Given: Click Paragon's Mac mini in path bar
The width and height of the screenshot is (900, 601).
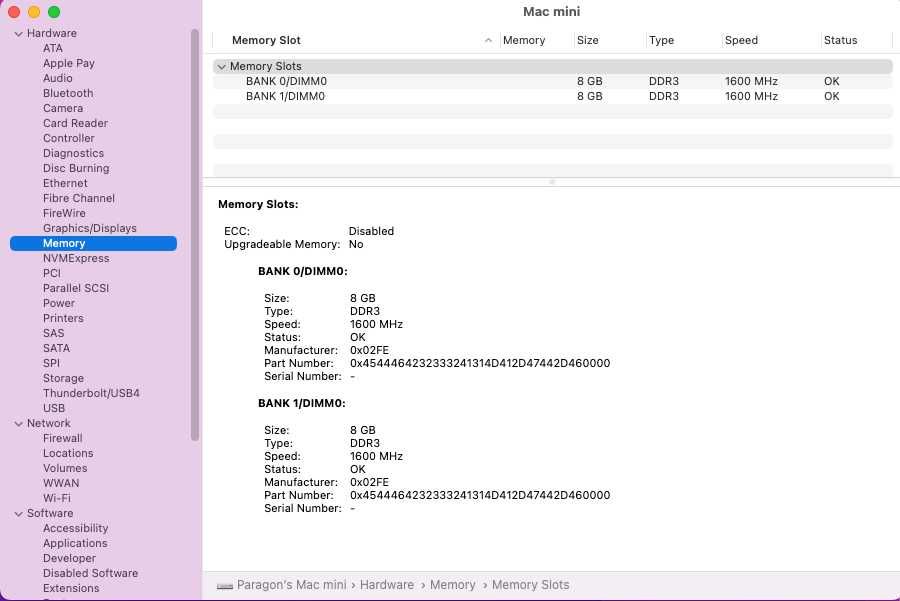Looking at the screenshot, I should [292, 585].
